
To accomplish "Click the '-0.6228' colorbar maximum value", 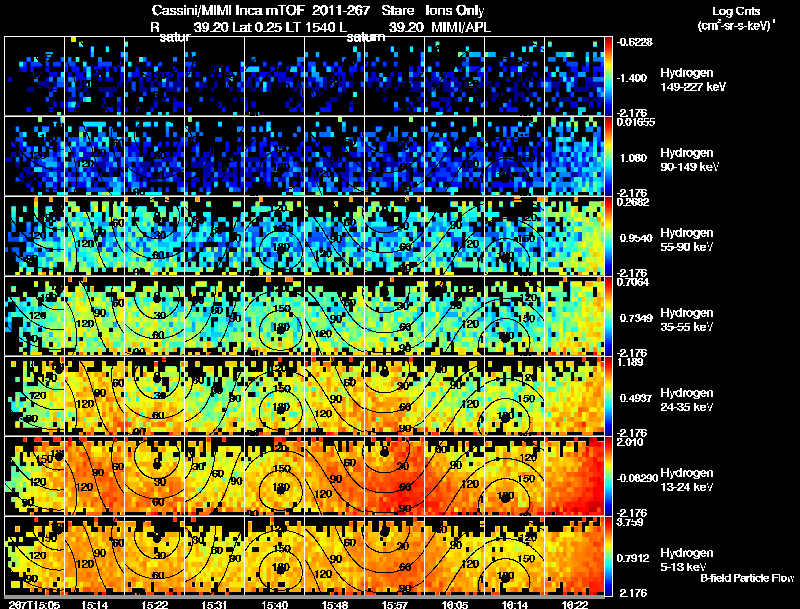I will (635, 42).
